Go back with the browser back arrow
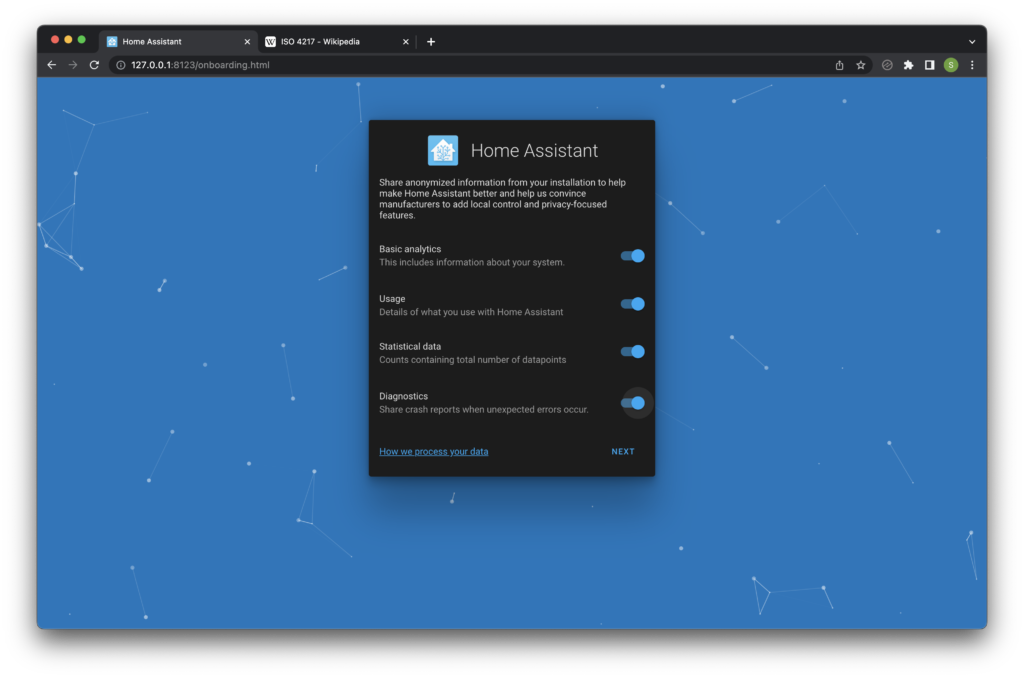1024x678 pixels. tap(52, 65)
